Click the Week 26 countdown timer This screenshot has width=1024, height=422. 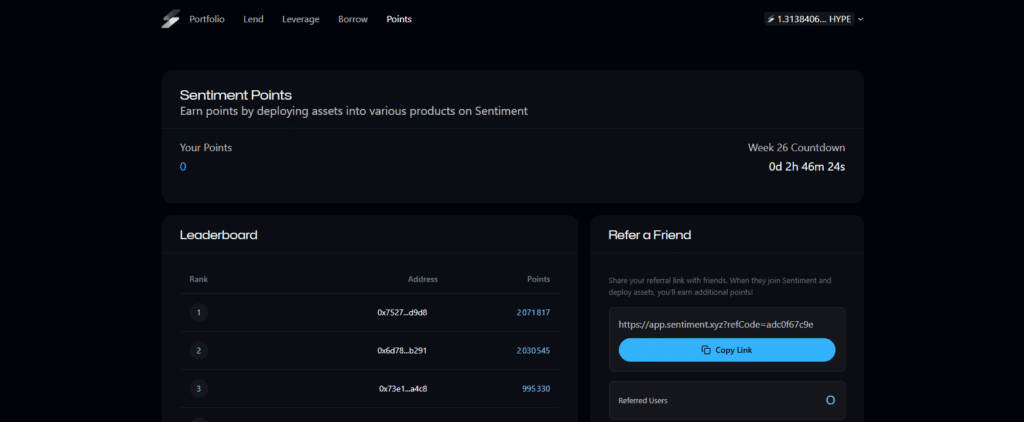tap(806, 167)
